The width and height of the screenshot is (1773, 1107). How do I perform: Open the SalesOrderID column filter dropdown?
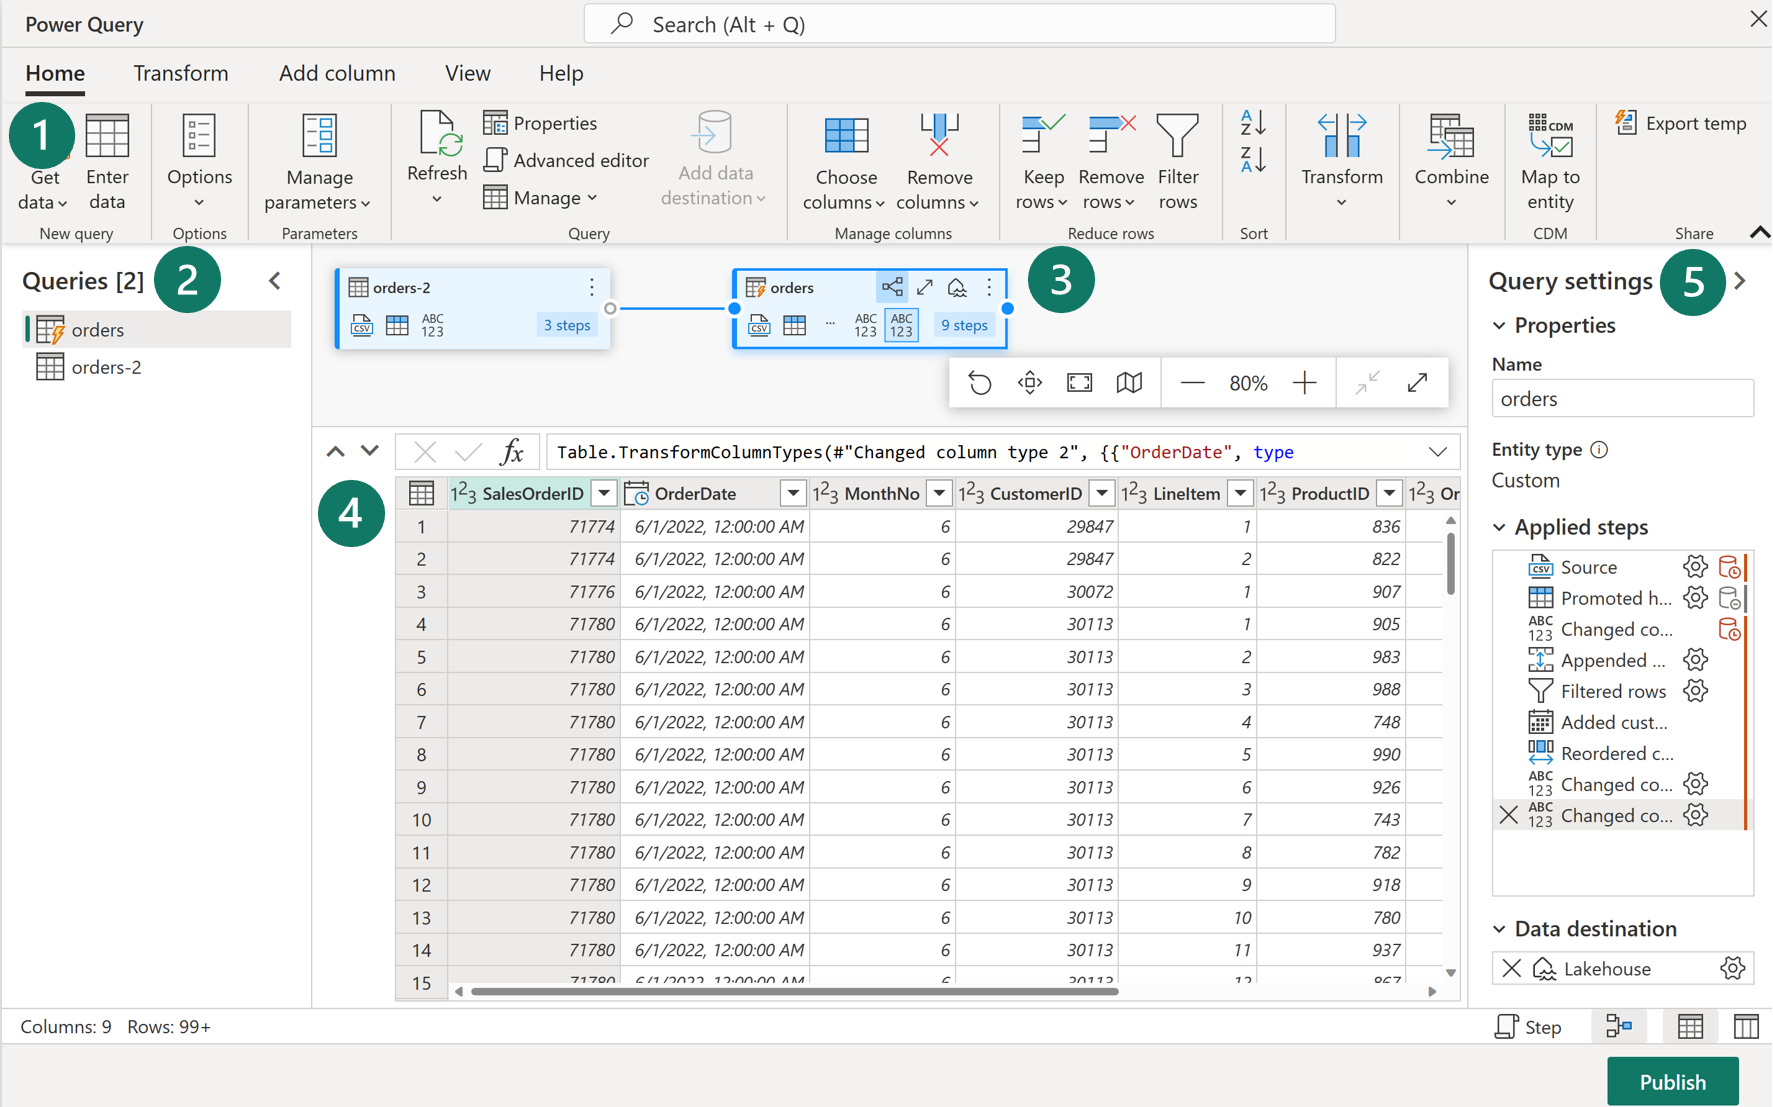(x=603, y=492)
